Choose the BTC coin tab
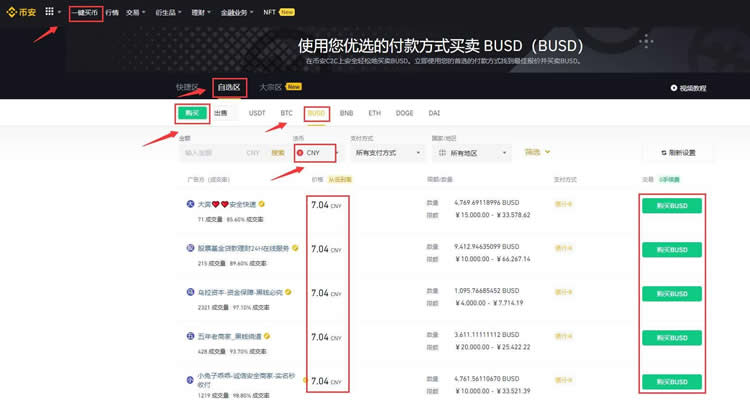This screenshot has width=750, height=403. pos(287,113)
